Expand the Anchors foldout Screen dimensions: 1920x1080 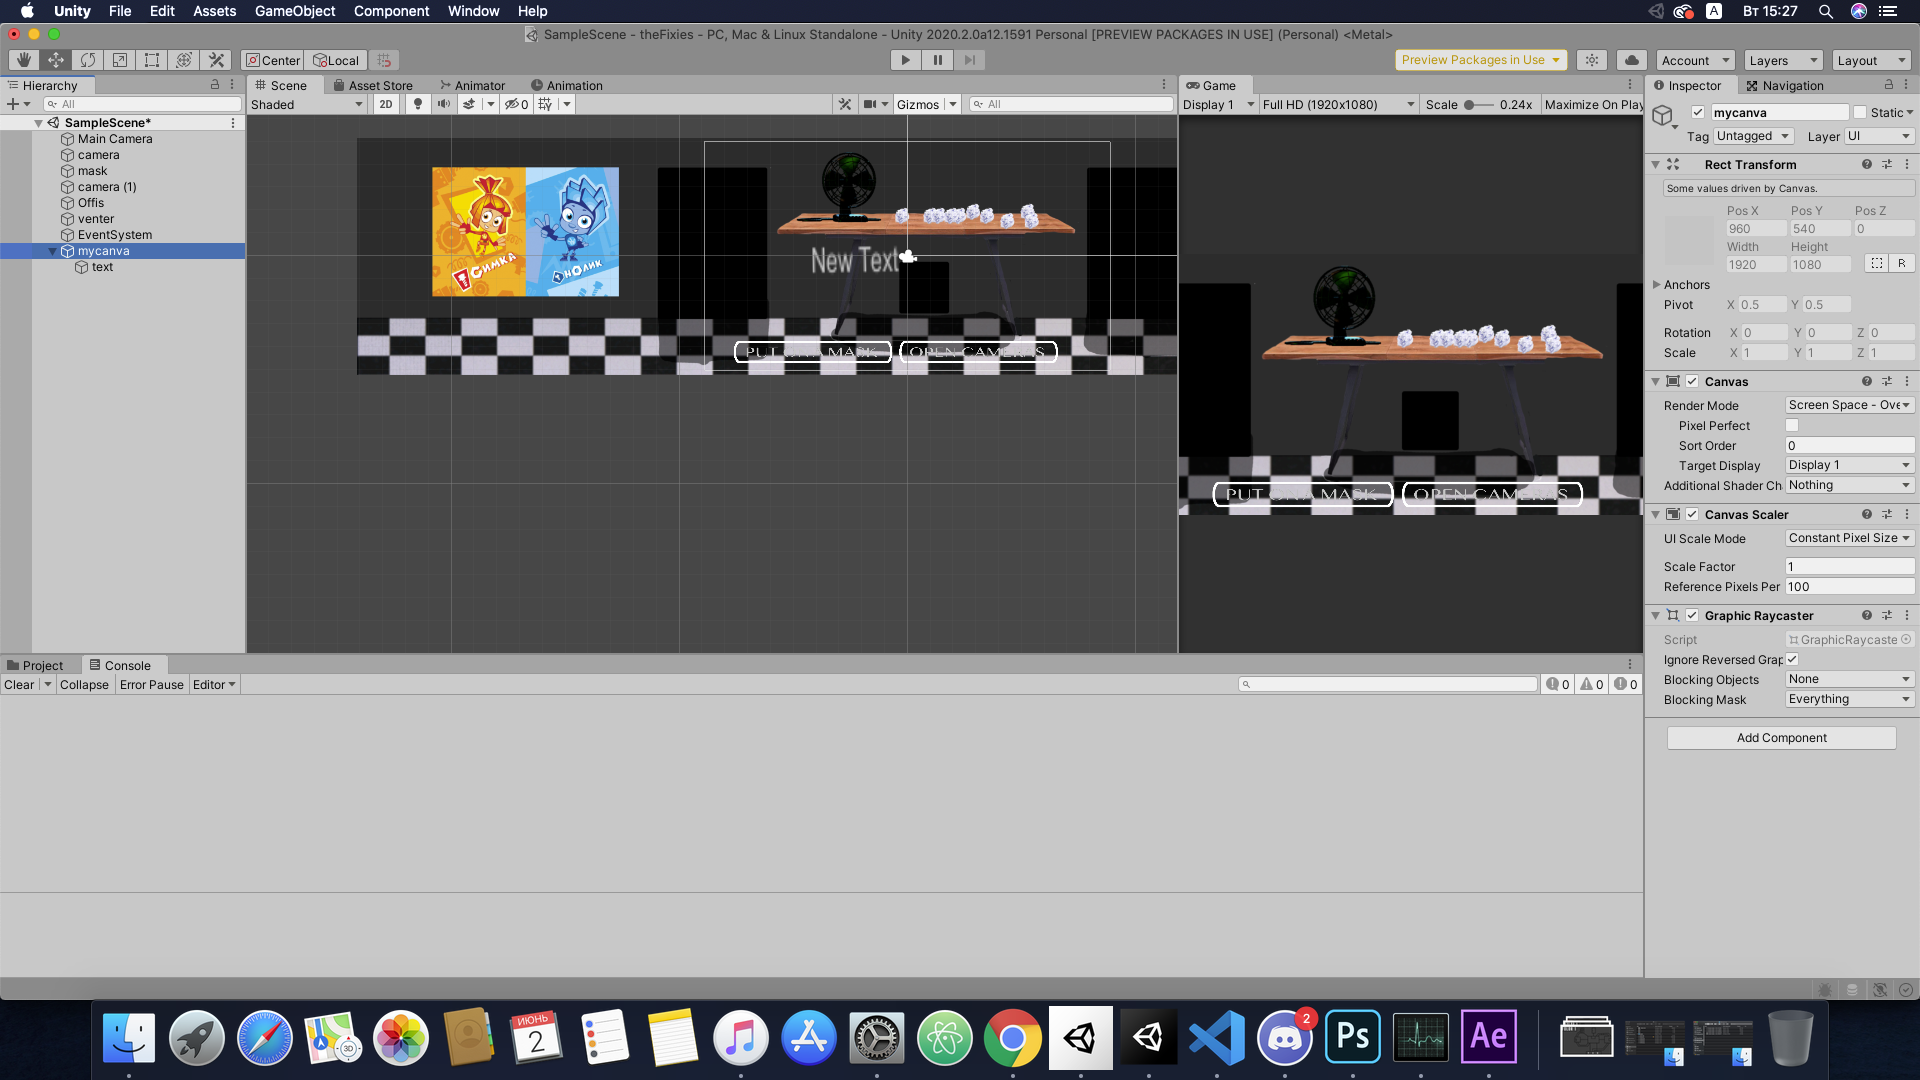pyautogui.click(x=1656, y=285)
